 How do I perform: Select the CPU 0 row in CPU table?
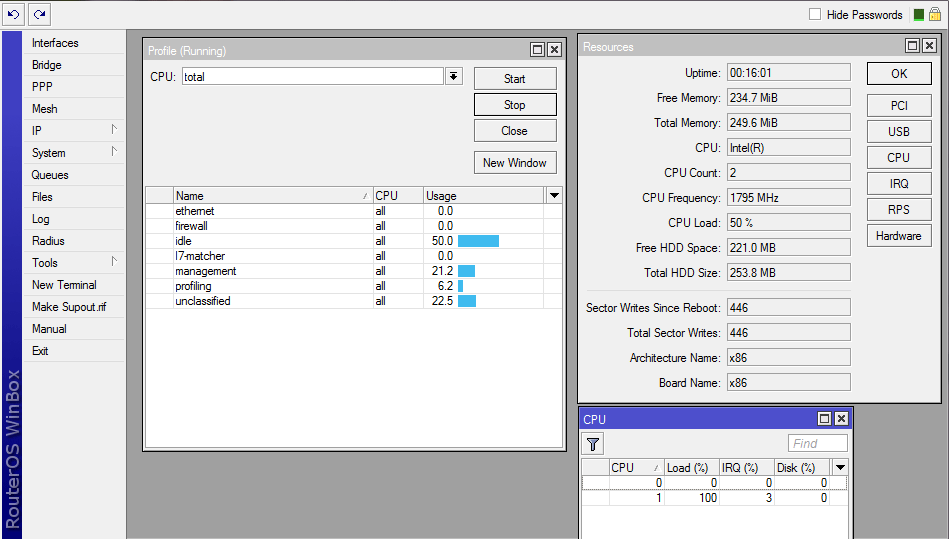(714, 483)
